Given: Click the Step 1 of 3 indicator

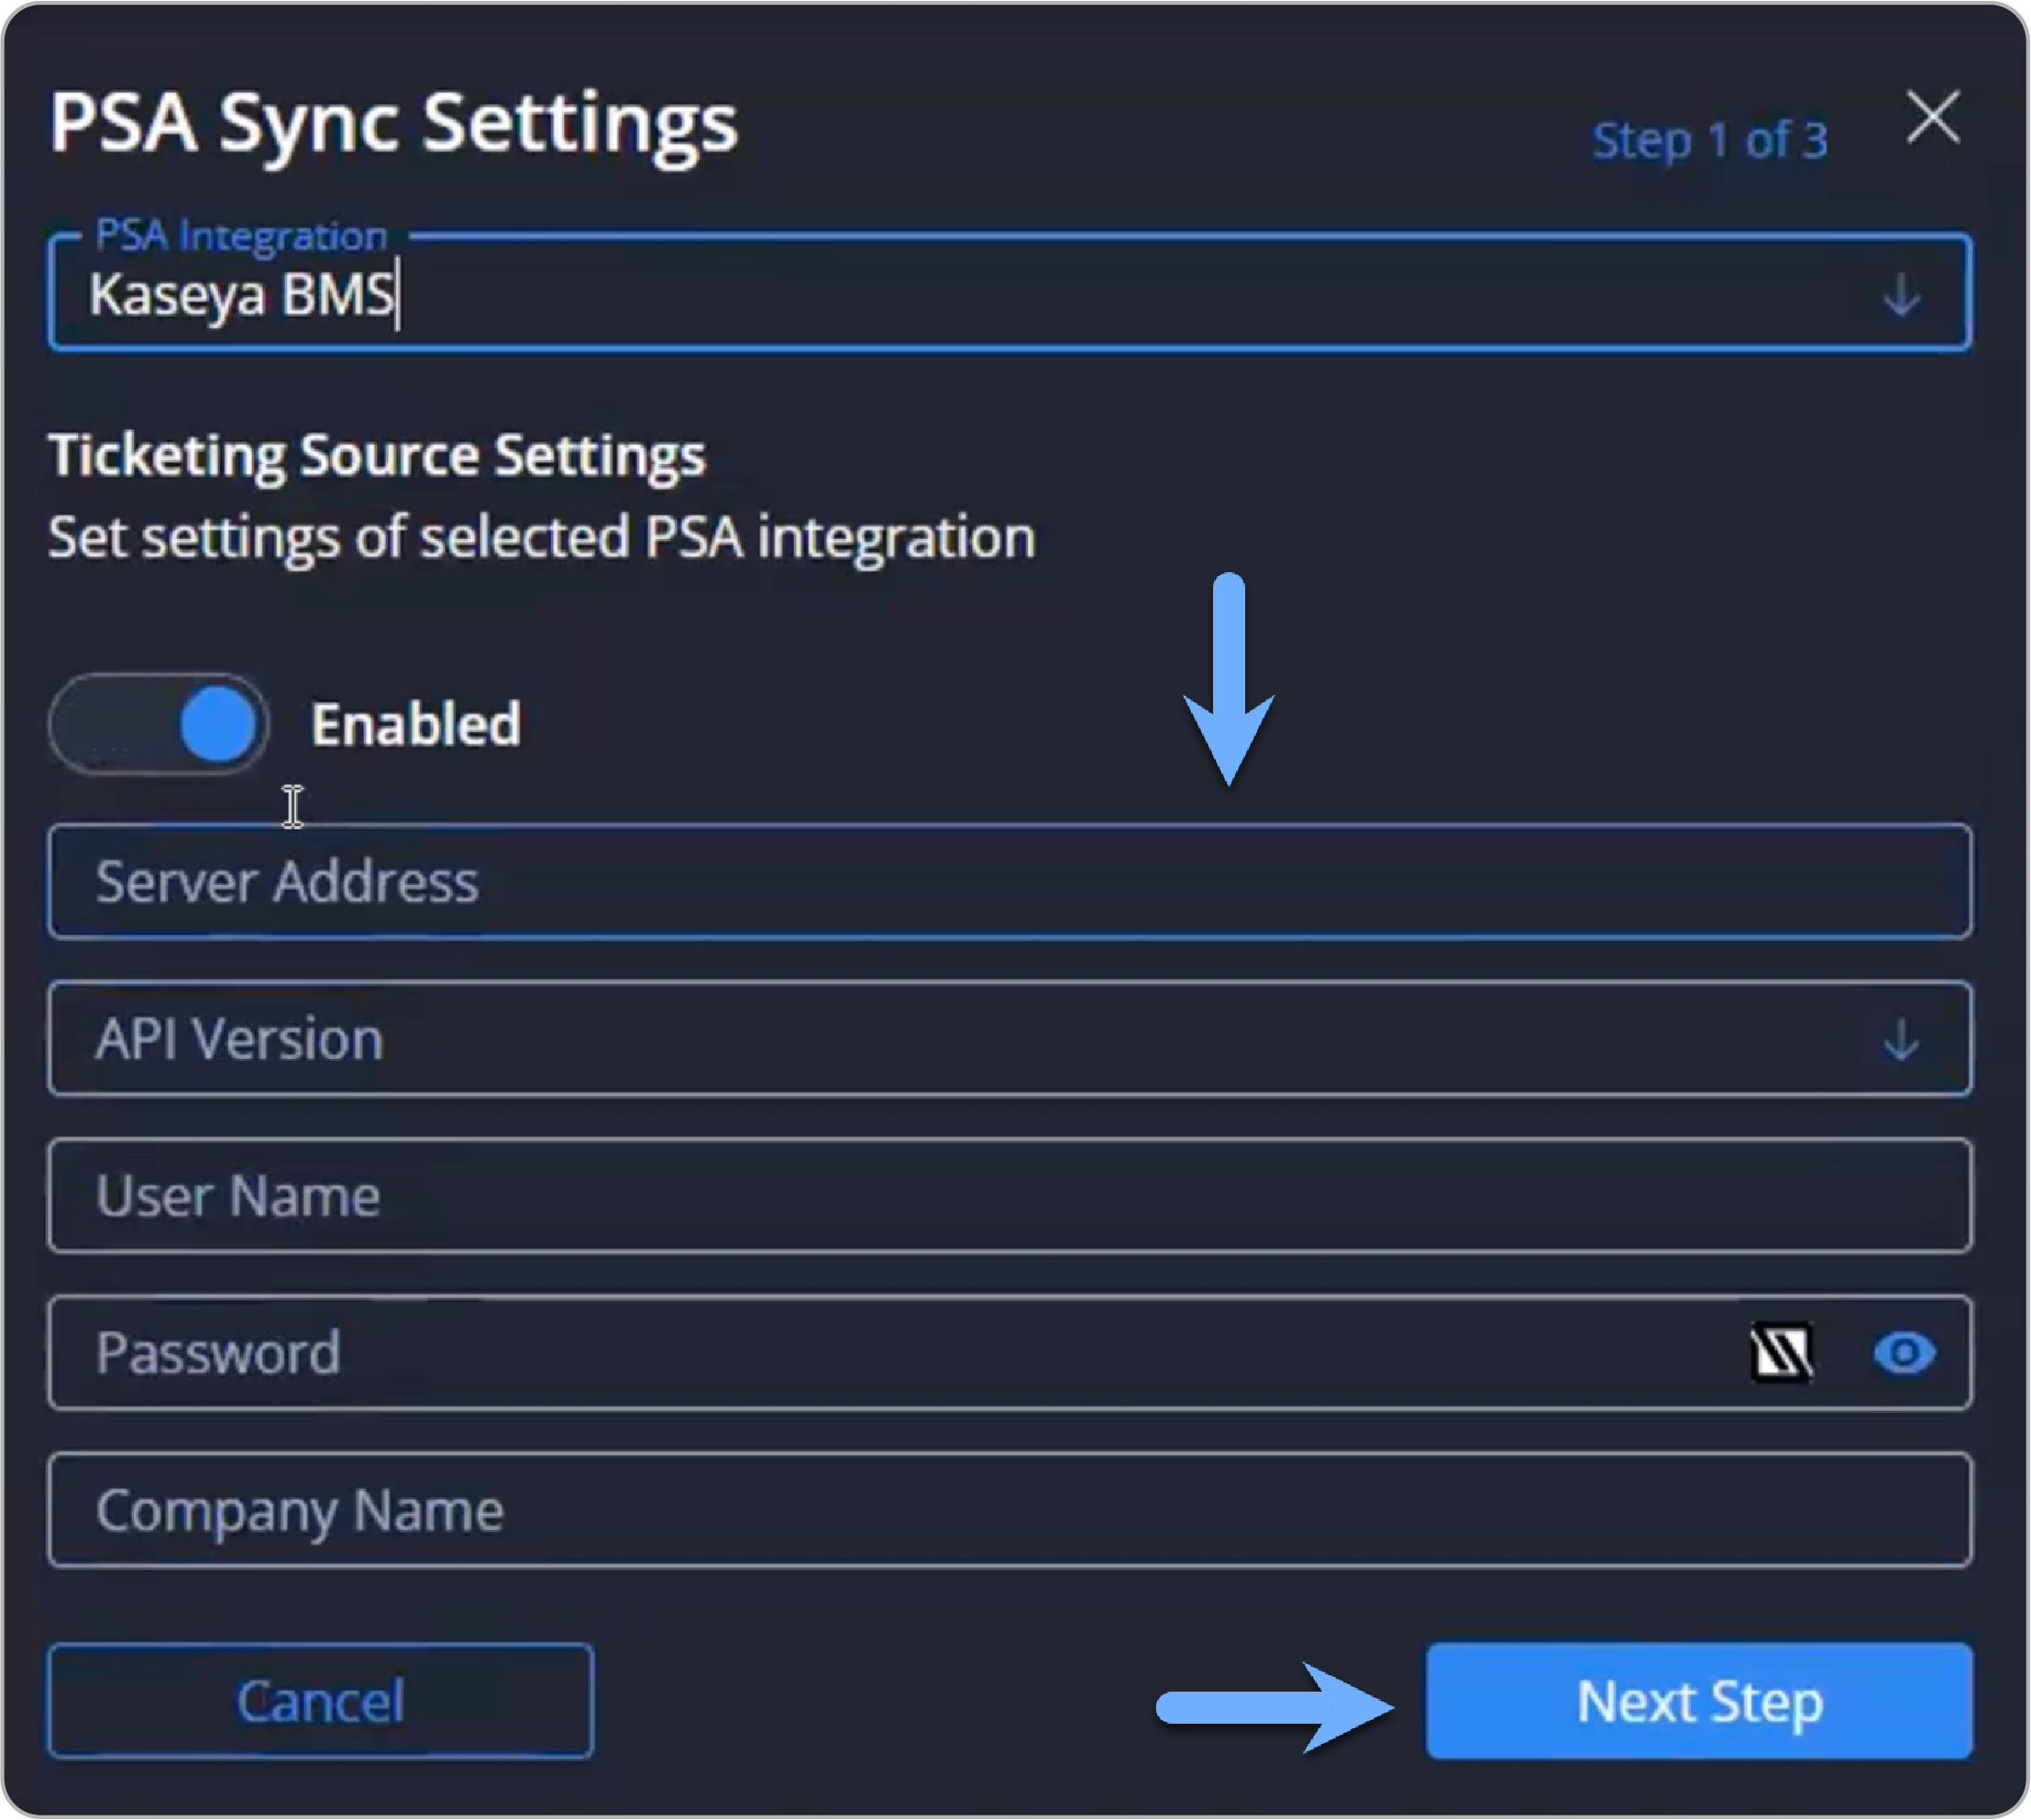Looking at the screenshot, I should click(x=1709, y=140).
